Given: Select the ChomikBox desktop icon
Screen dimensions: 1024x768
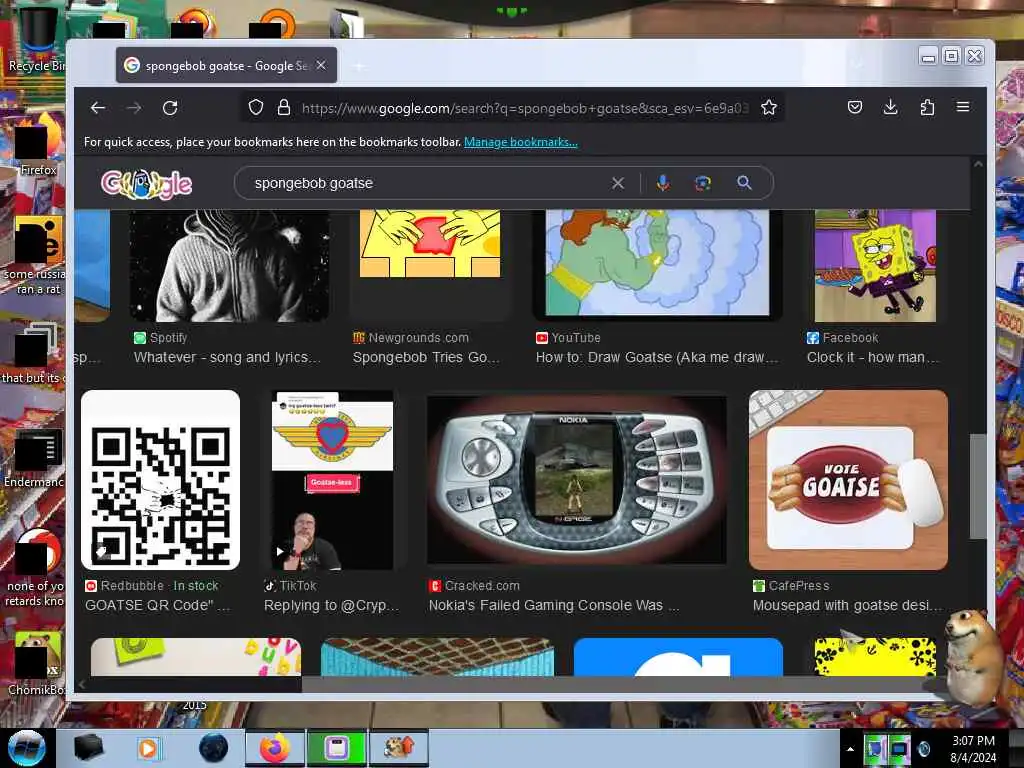Looking at the screenshot, I should pos(37,664).
